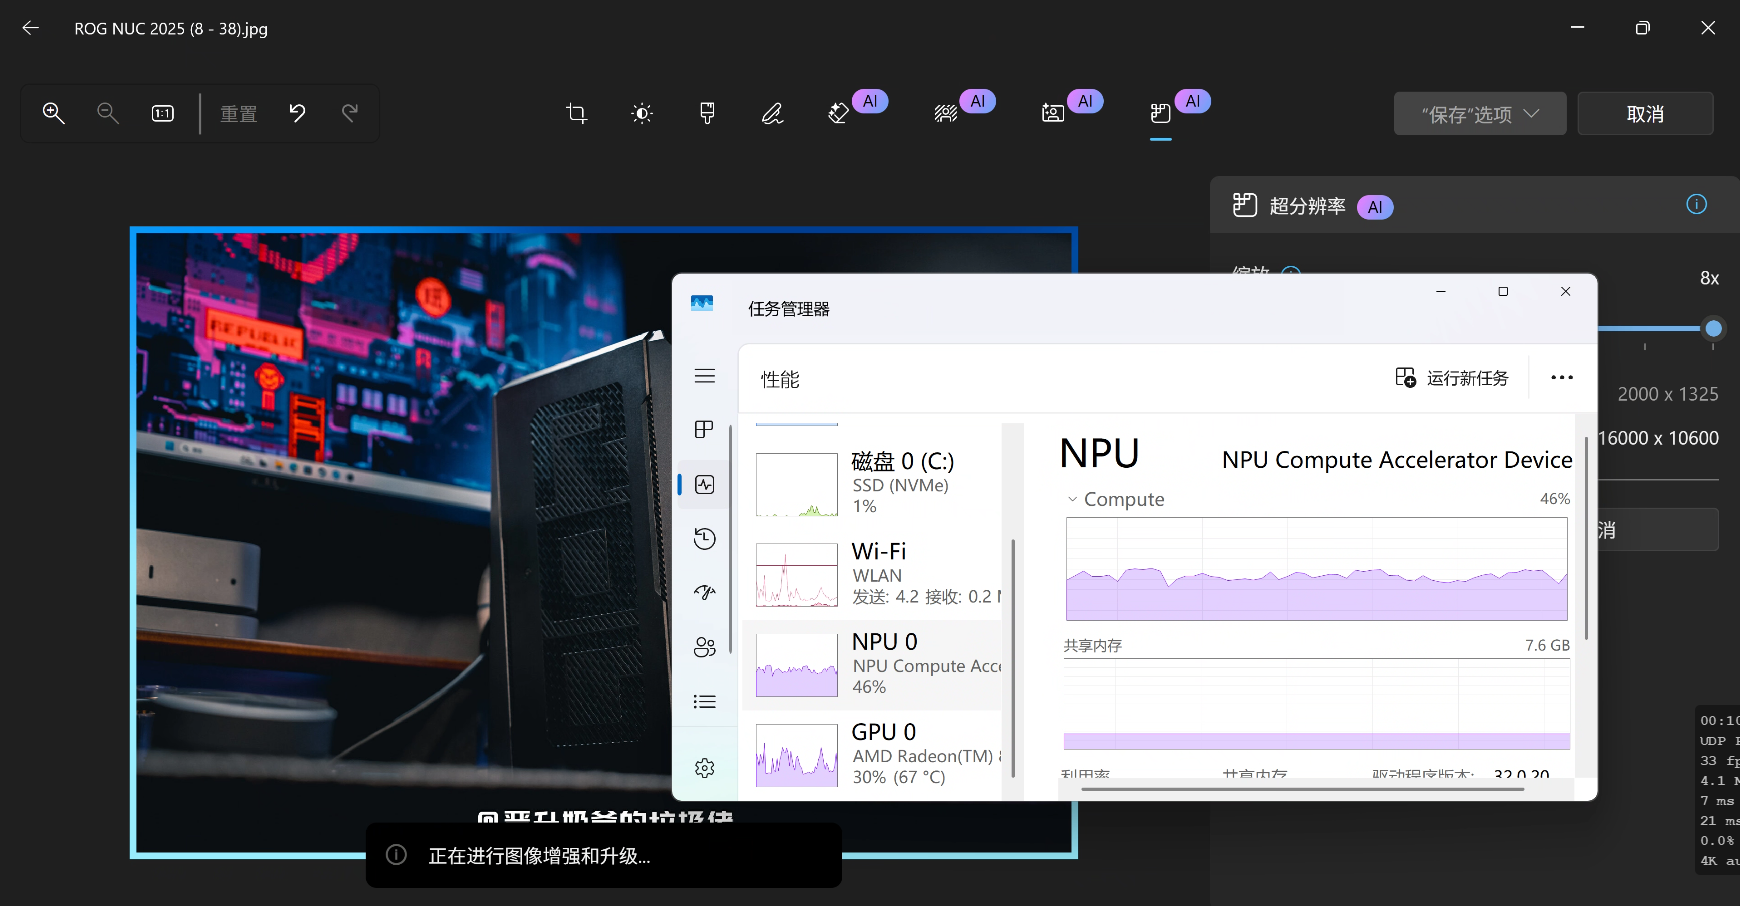The height and width of the screenshot is (906, 1740).
Task: Close the Task Manager window
Action: click(1566, 292)
